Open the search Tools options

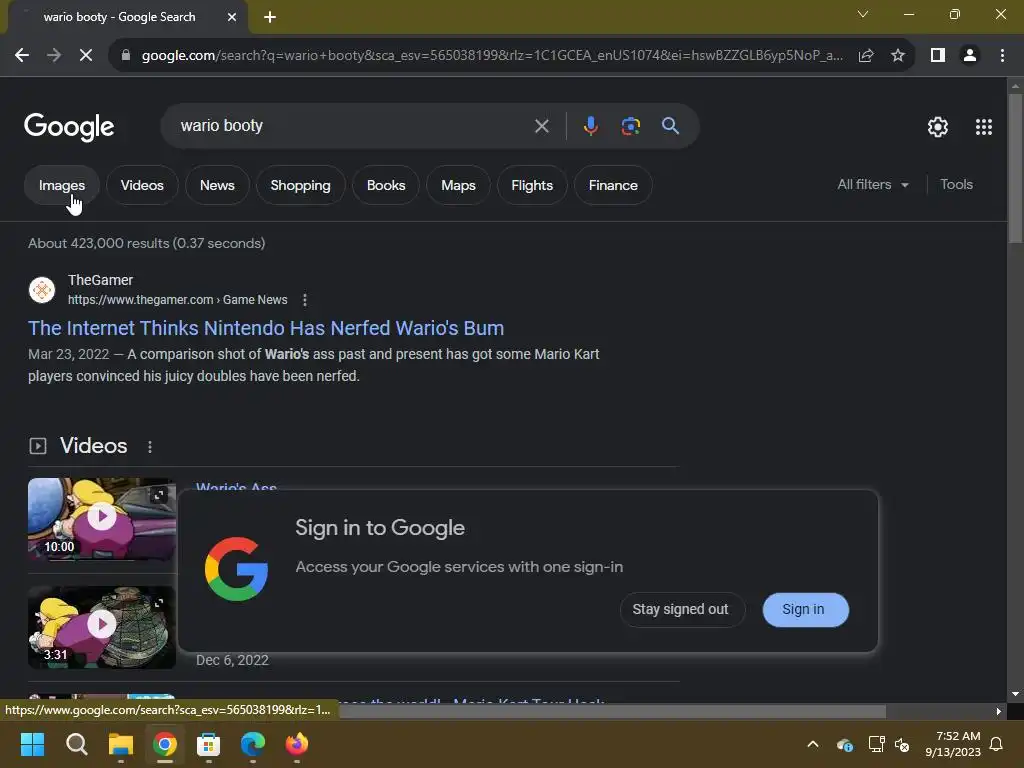[956, 185]
